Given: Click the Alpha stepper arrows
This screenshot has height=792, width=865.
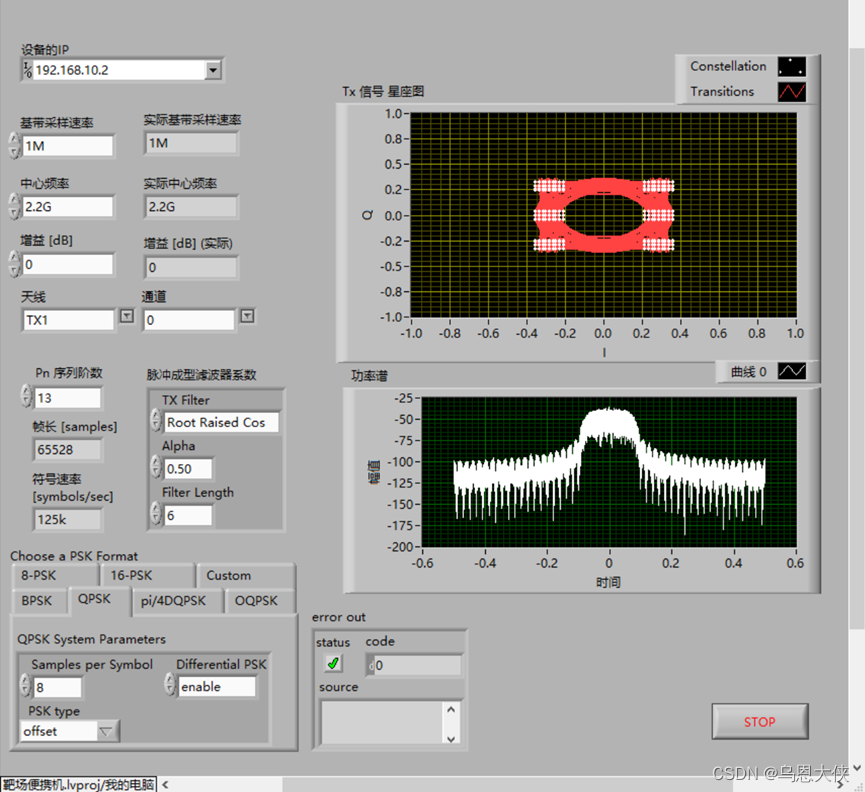Looking at the screenshot, I should click(x=156, y=468).
